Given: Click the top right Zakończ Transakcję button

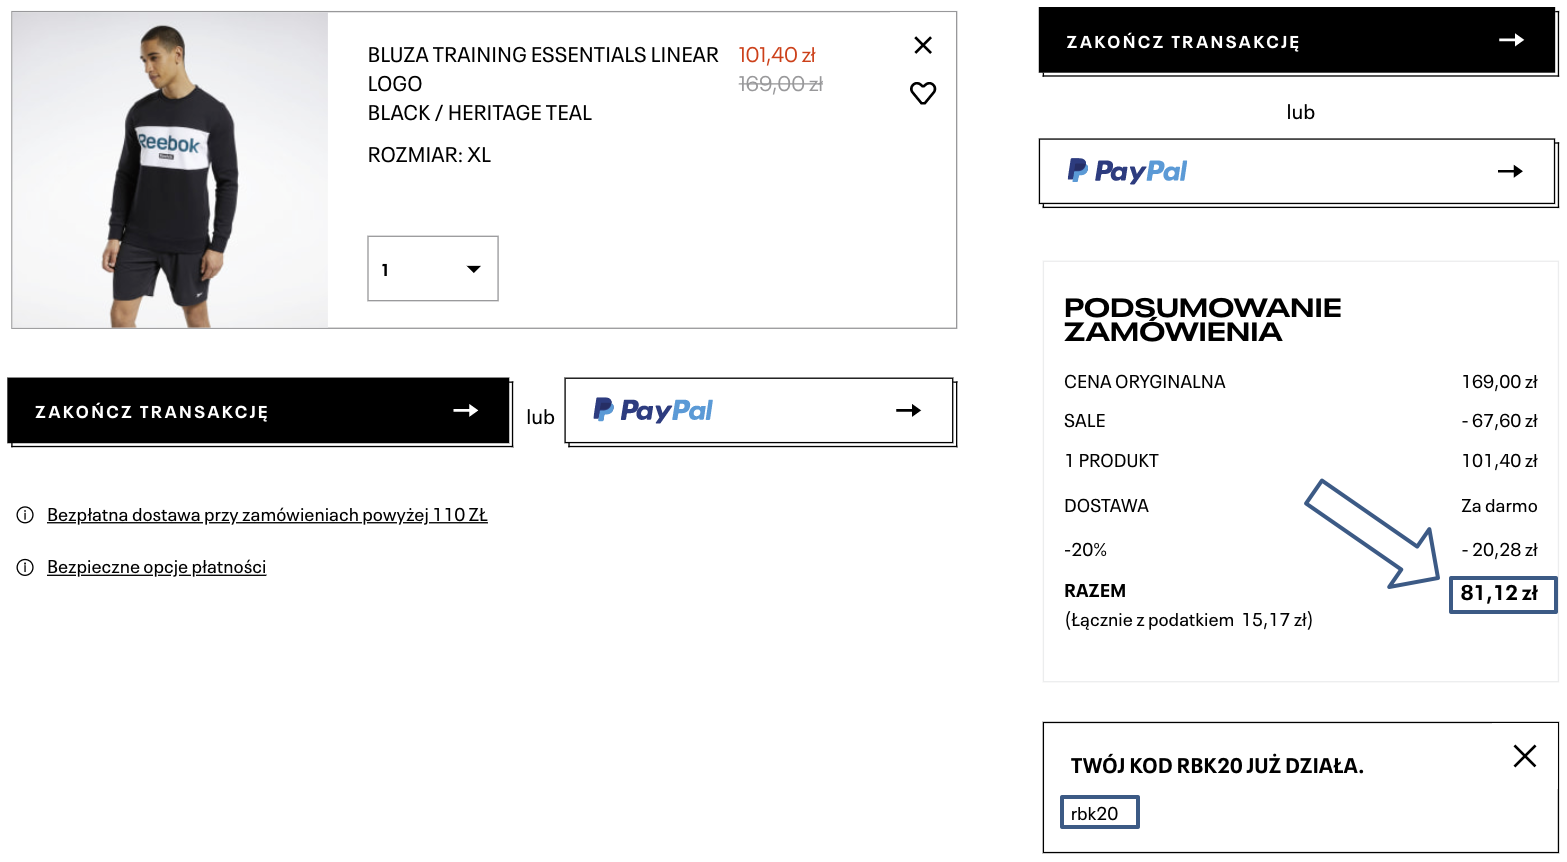Looking at the screenshot, I should point(1297,41).
